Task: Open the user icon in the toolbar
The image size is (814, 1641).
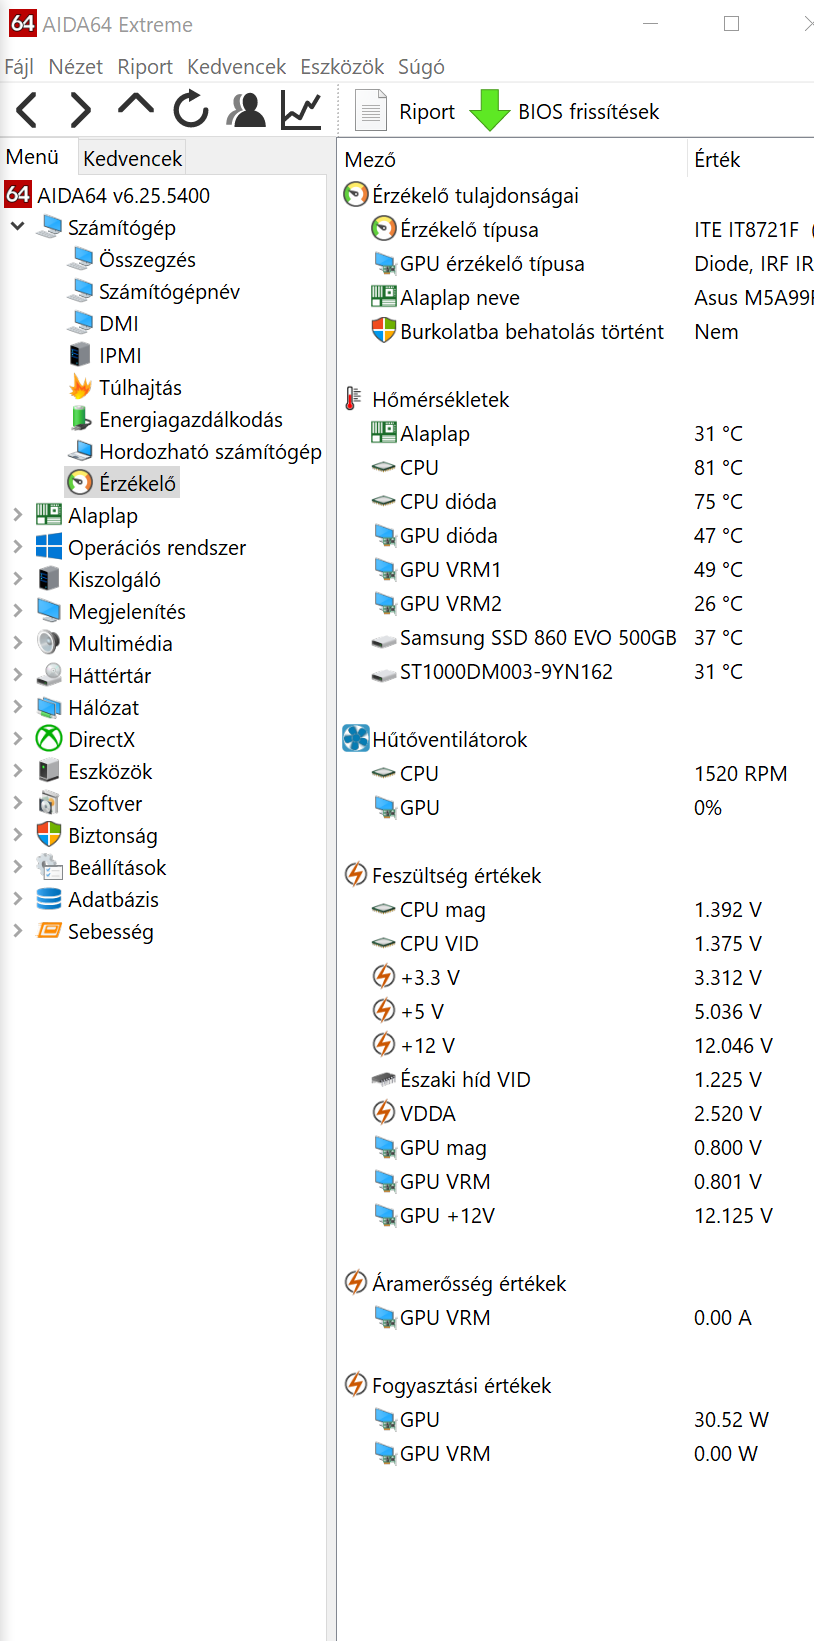Action: [246, 110]
